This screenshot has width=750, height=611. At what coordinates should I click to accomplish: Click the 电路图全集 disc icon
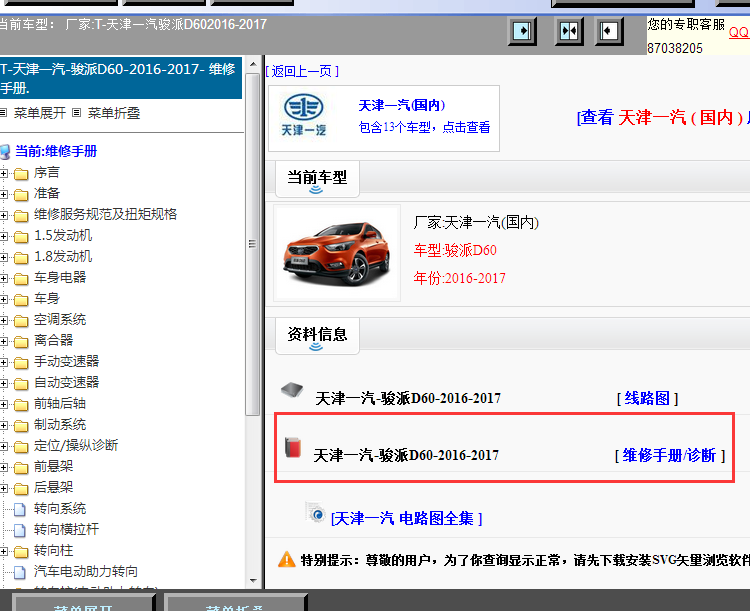click(315, 512)
